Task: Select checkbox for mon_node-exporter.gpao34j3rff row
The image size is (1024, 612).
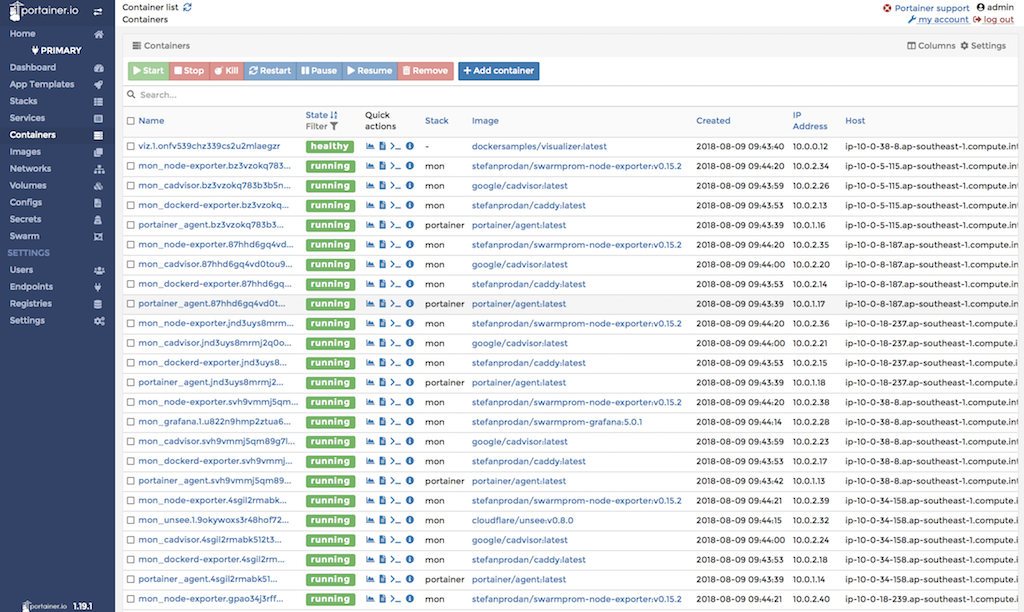Action: (x=131, y=599)
